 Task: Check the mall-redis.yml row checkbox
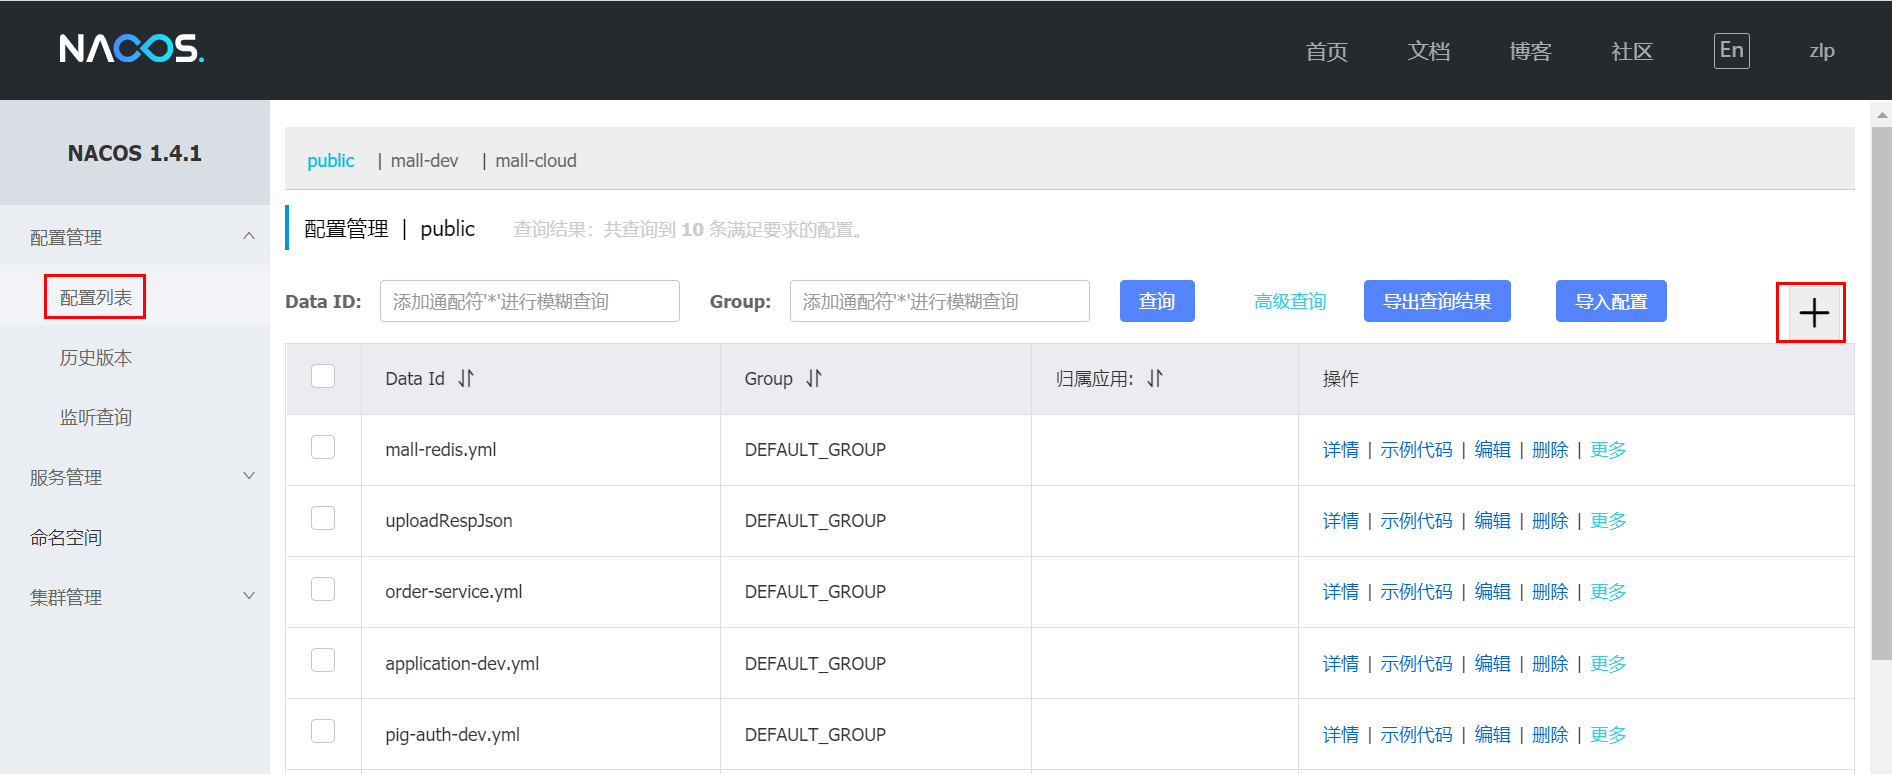323,447
